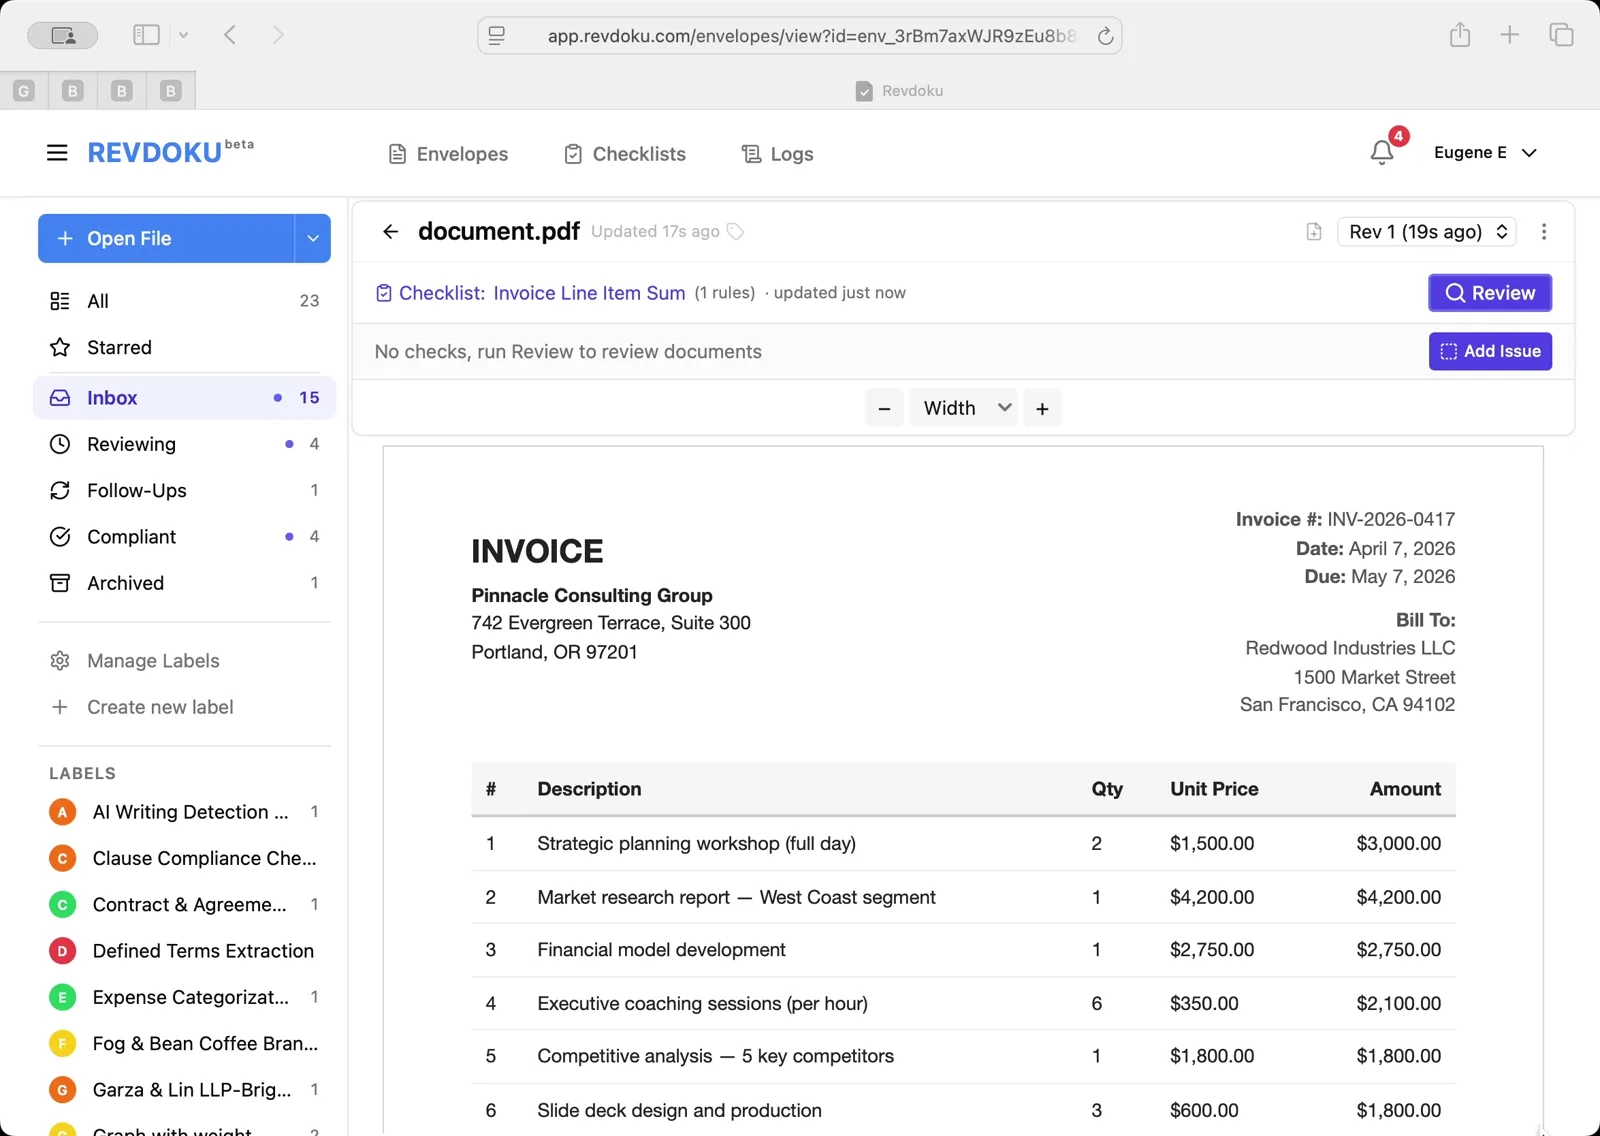Select the Reviewing filter with 4 items
The height and width of the screenshot is (1136, 1600).
pyautogui.click(x=130, y=444)
